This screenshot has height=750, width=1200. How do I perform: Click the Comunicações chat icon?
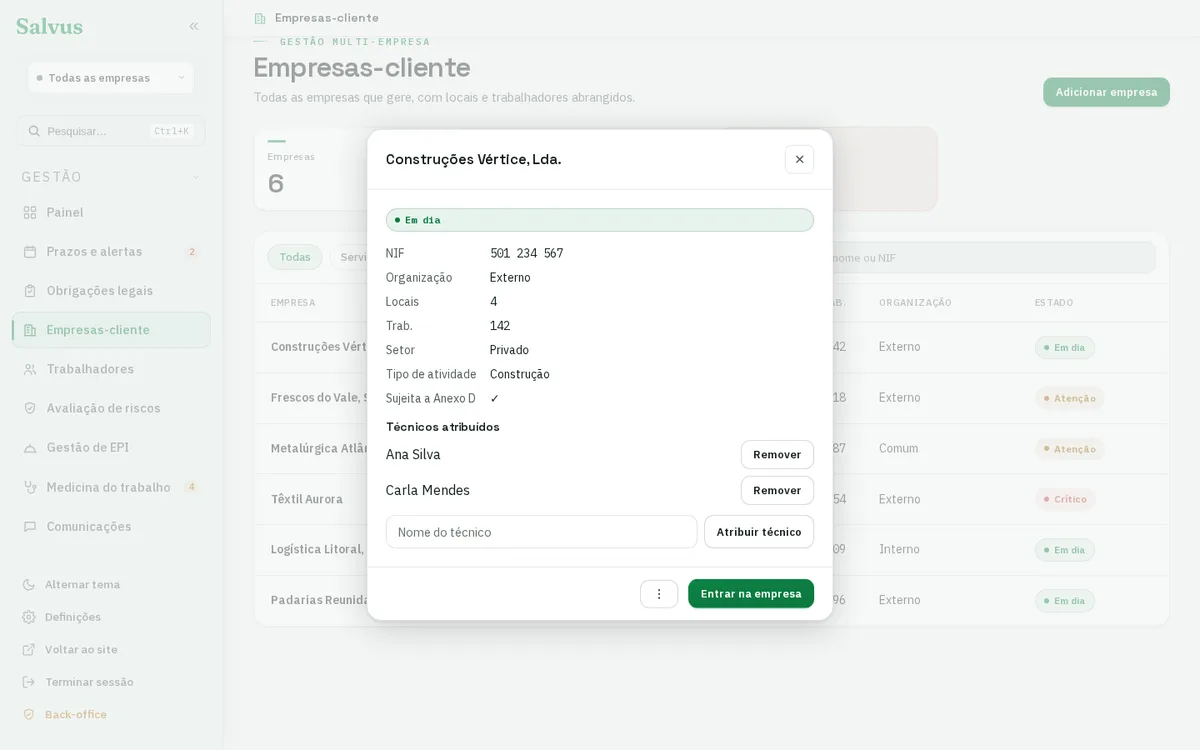pos(30,526)
